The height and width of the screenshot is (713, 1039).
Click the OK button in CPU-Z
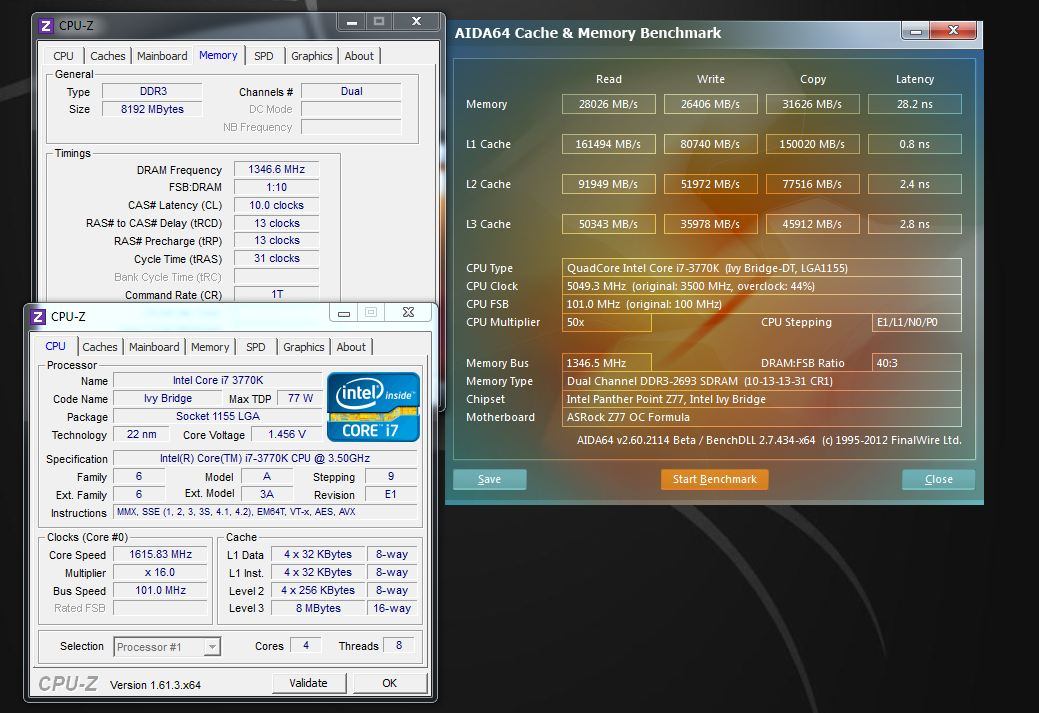tap(390, 683)
